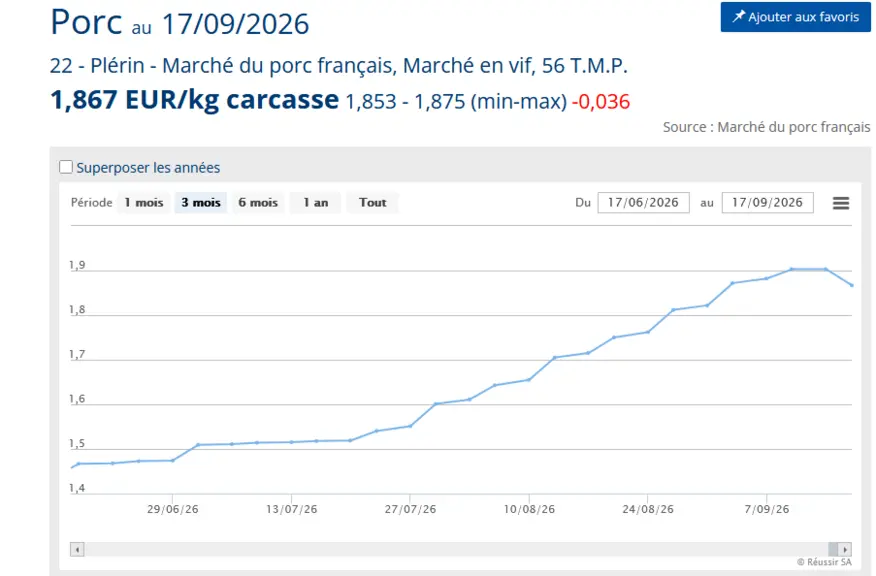The height and width of the screenshot is (576, 876).
Task: Edit the Du start date field
Action: [x=644, y=202]
